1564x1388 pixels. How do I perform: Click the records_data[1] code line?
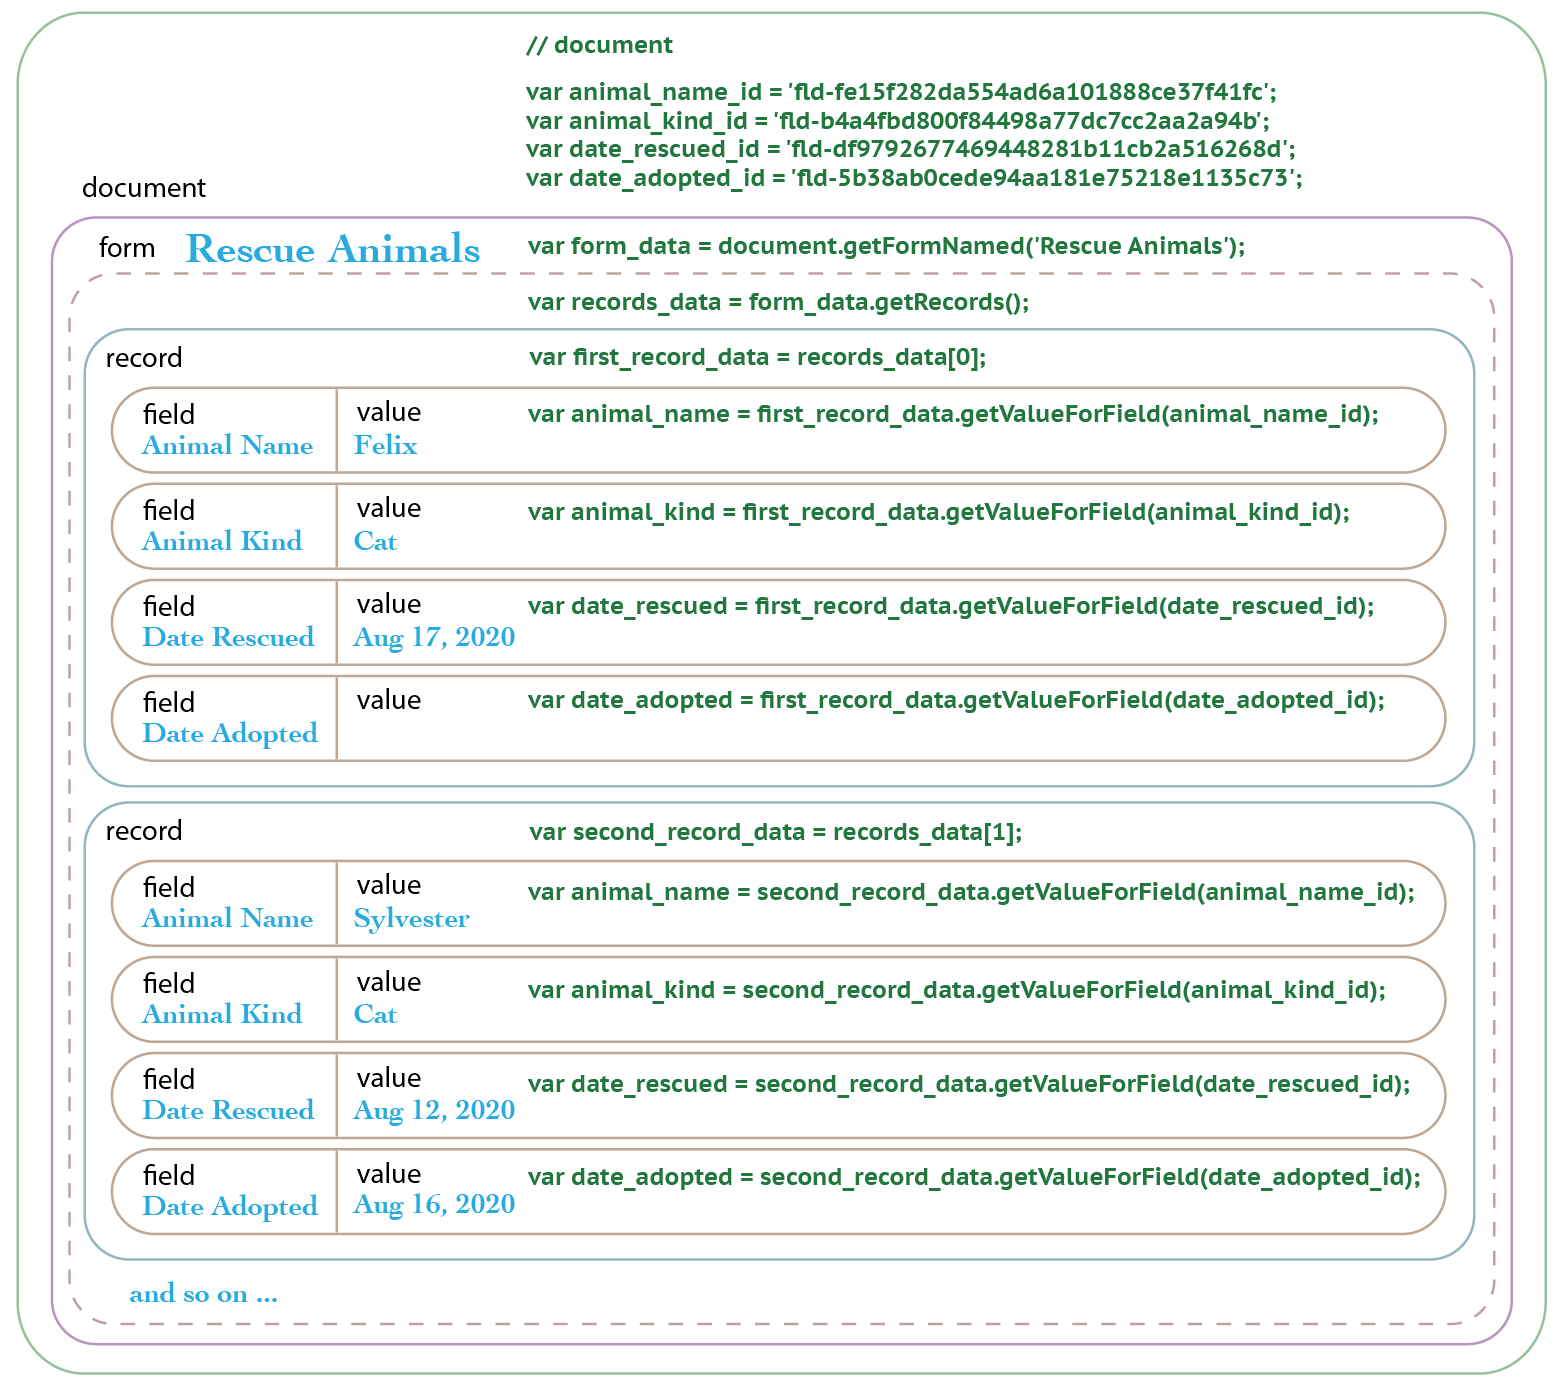click(775, 832)
